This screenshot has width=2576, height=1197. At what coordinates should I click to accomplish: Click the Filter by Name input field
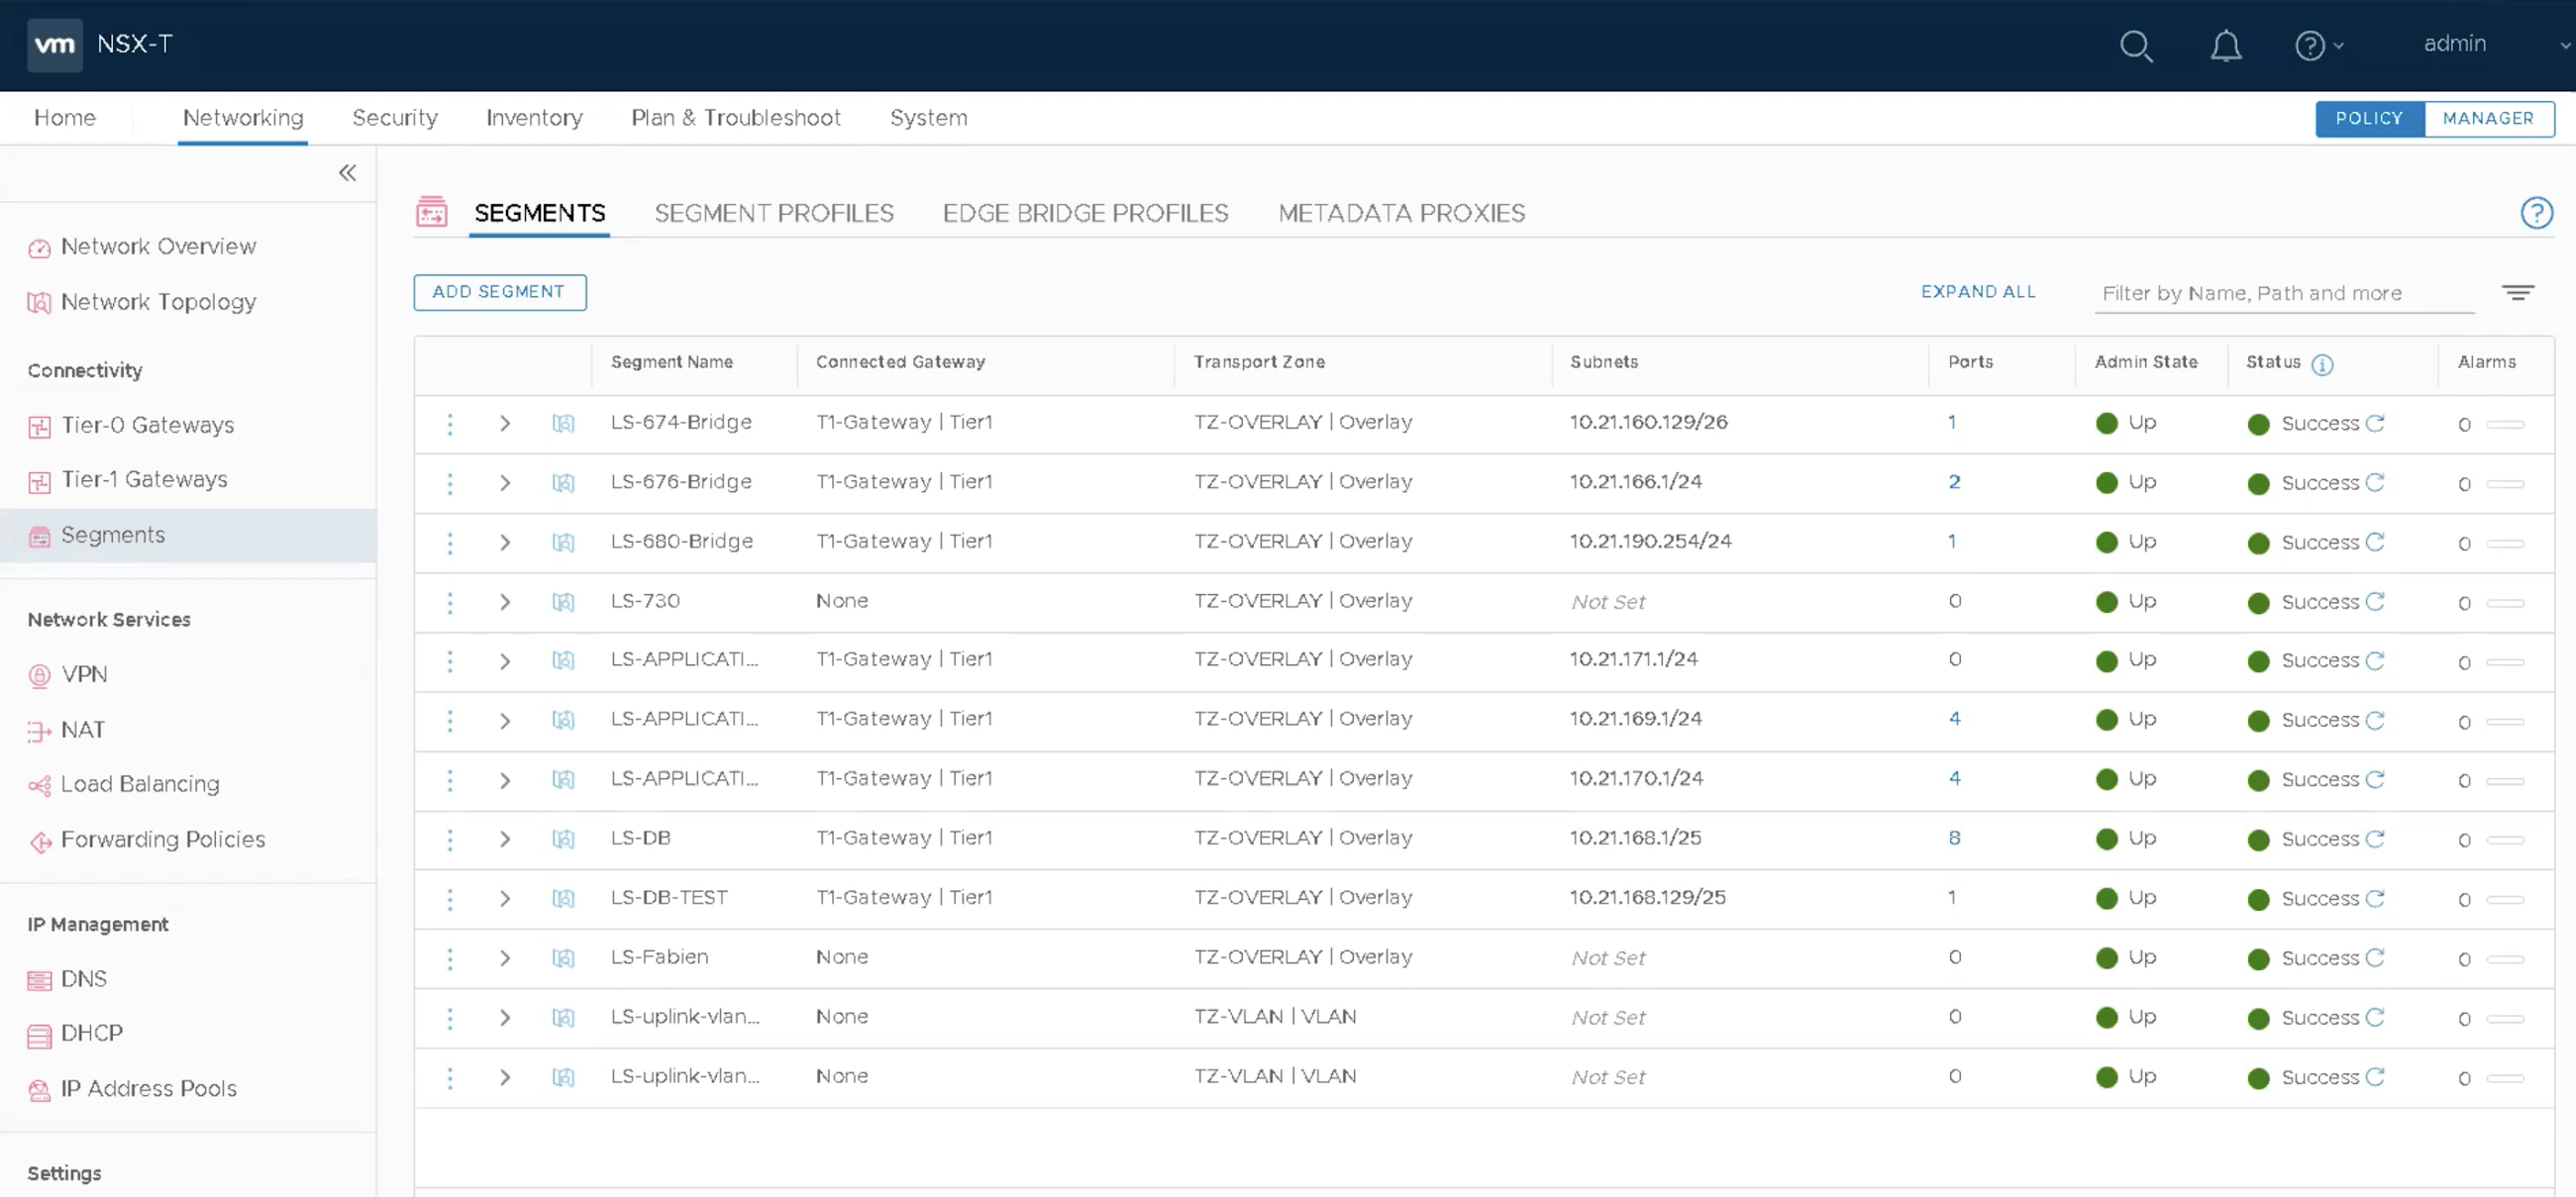[x=2283, y=293]
